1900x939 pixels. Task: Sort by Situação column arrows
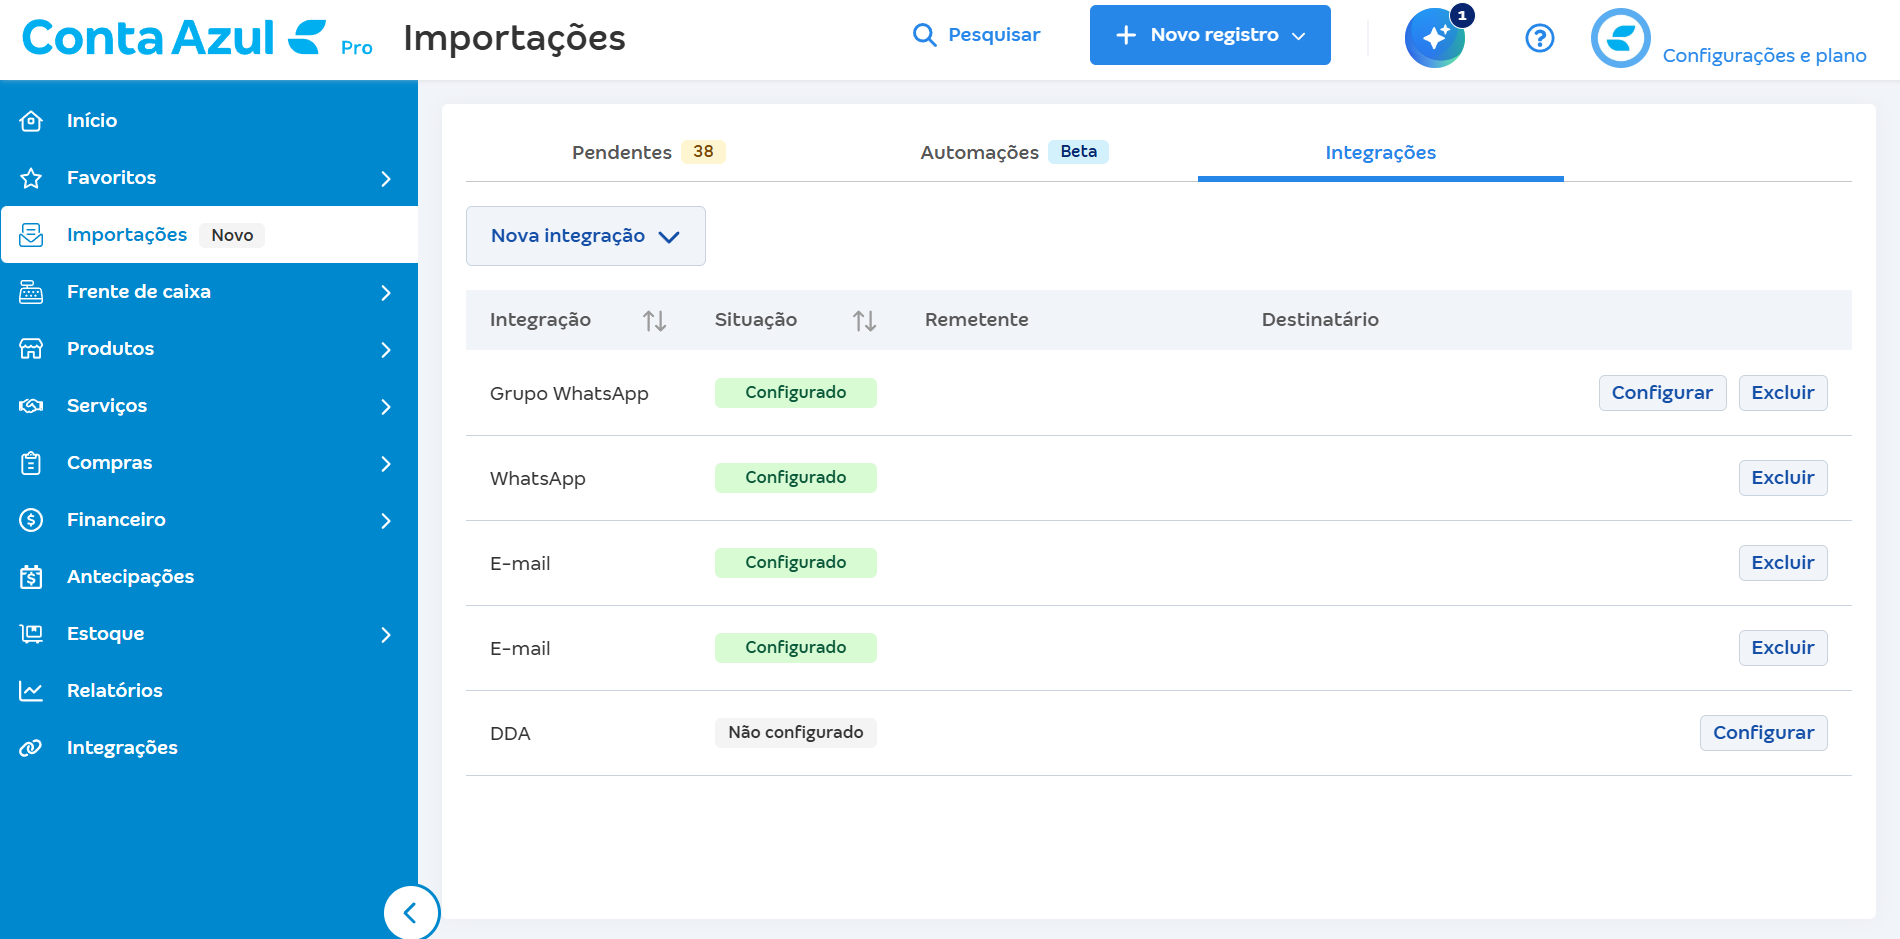pos(864,320)
